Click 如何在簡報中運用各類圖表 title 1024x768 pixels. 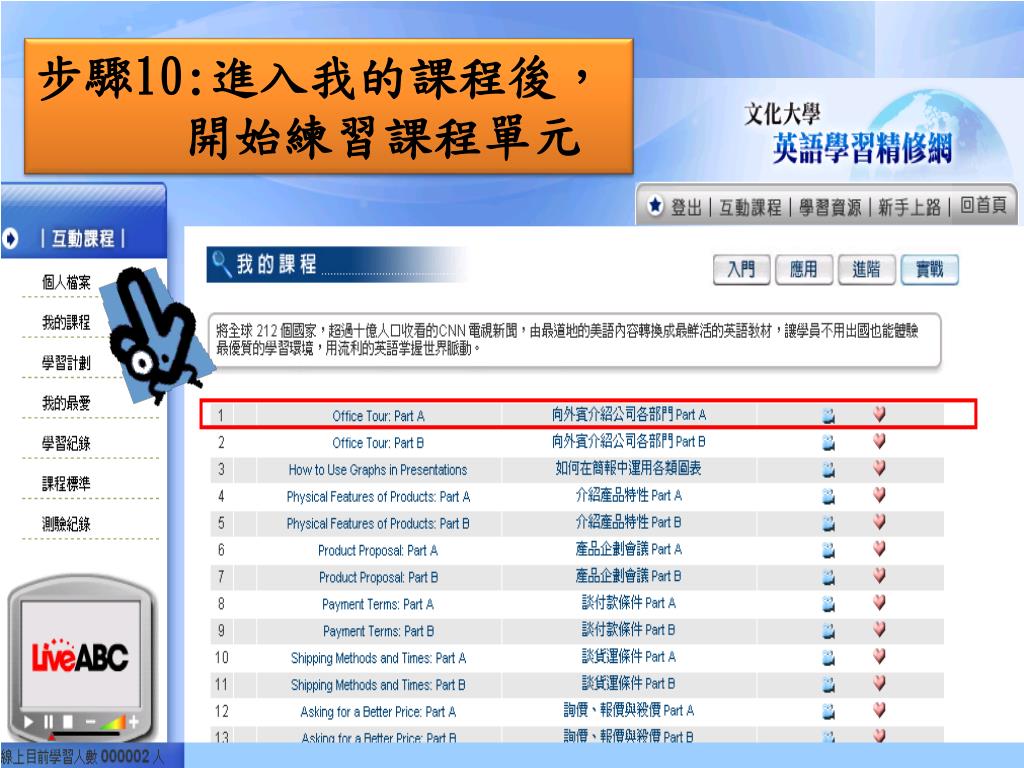coord(628,468)
